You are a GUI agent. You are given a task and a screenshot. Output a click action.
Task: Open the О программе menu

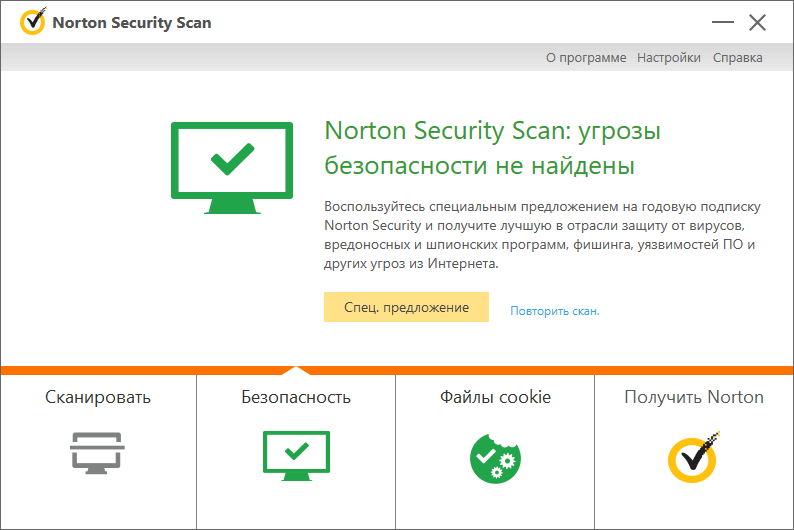pos(586,58)
